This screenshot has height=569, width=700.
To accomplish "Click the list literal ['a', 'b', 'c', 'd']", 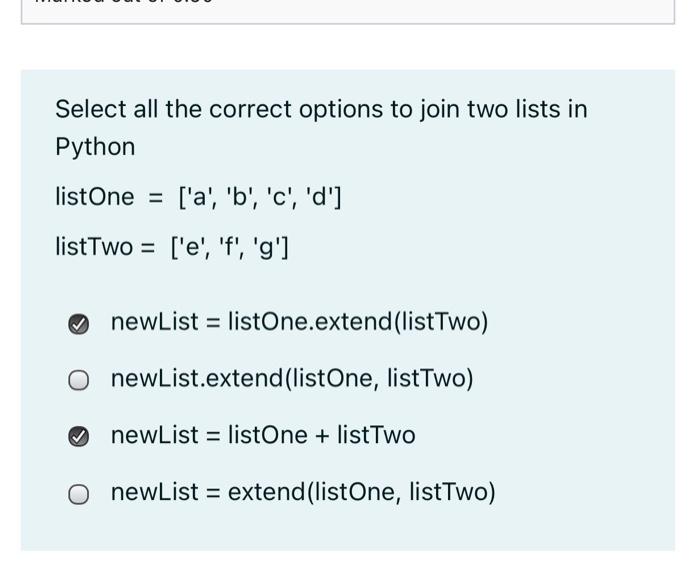I will click(x=259, y=197).
